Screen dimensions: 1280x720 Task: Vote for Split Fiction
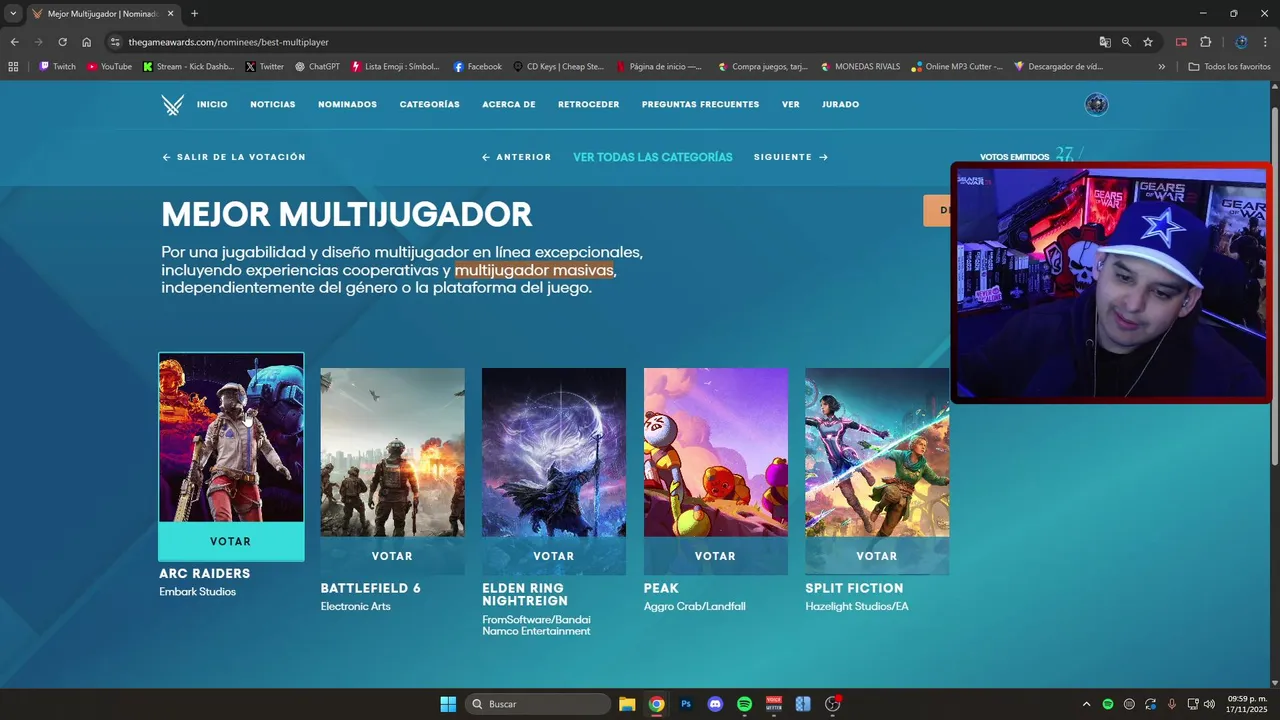click(877, 556)
